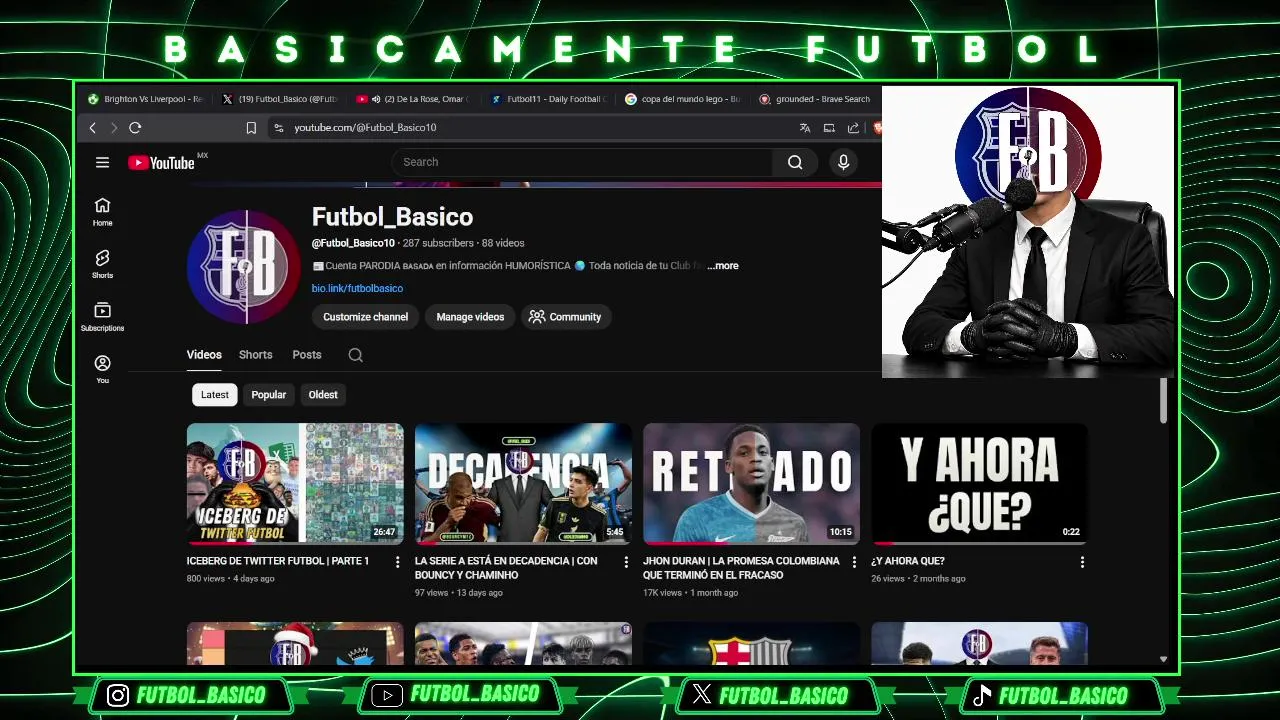1280x720 pixels.
Task: Click title ¿Y AHORA QUE?
Action: pos(908,561)
